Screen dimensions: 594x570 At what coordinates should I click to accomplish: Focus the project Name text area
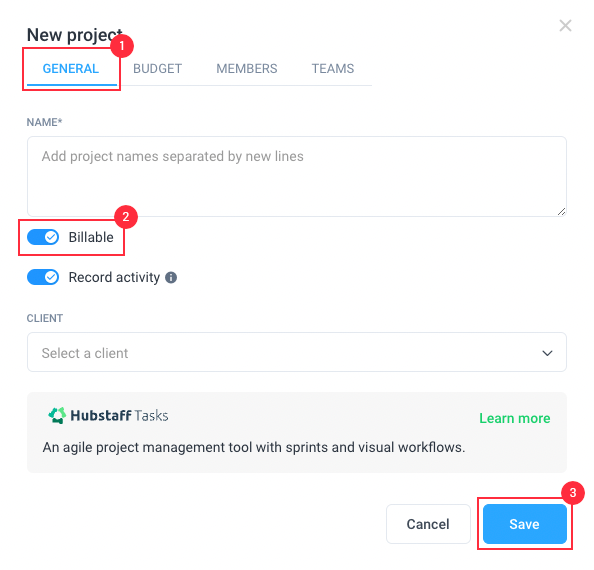tap(297, 177)
